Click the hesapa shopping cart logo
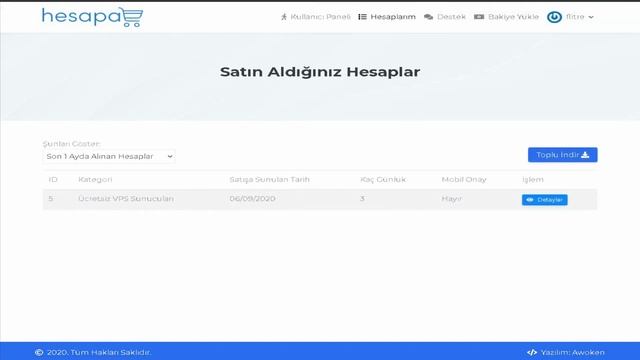Viewport: 640px width, 360px height. coord(93,17)
